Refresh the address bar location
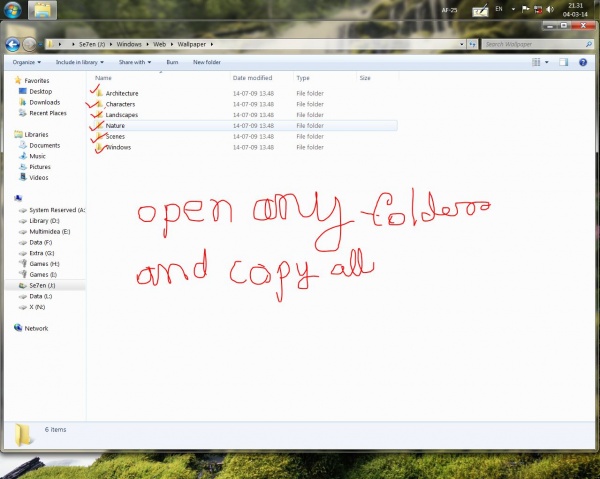600x479 pixels. (x=473, y=44)
